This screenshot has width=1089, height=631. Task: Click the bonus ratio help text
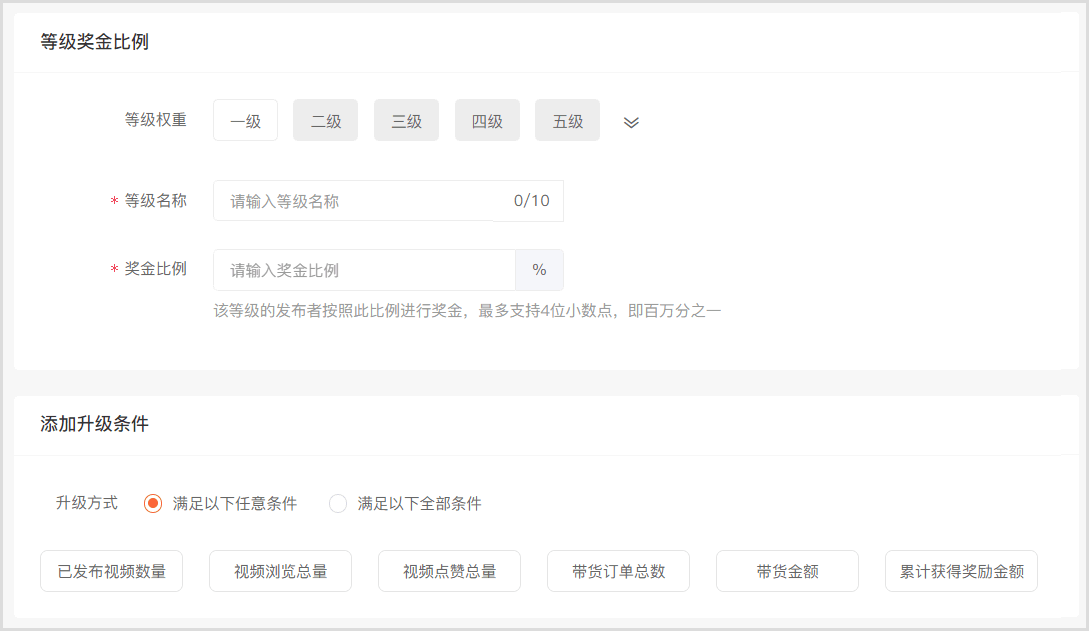pos(467,311)
